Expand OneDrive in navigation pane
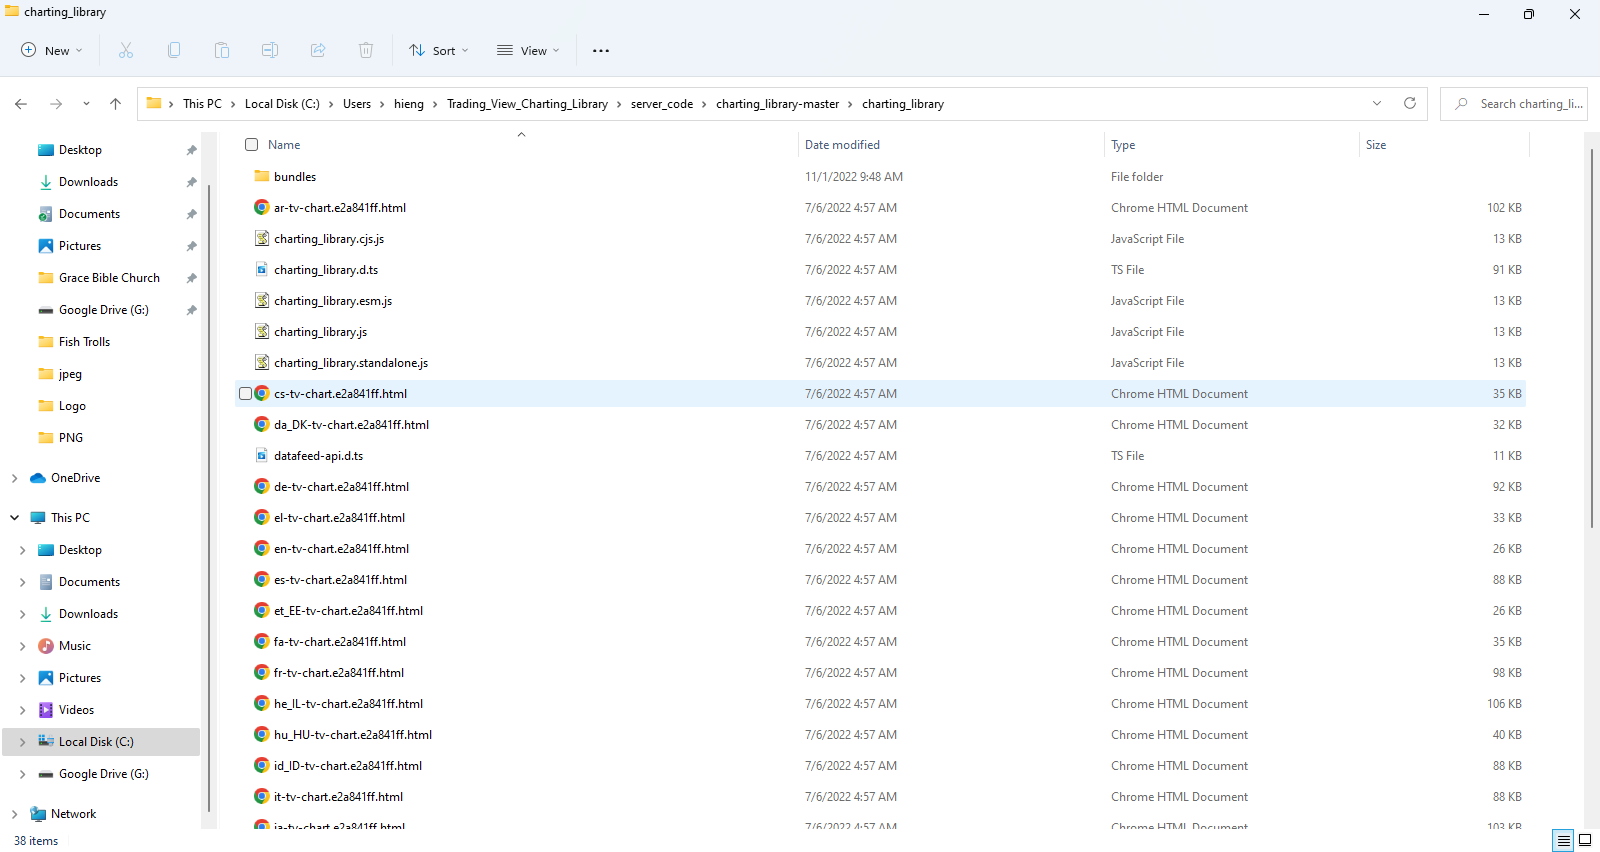Screen dimensions: 1600x852 click(x=14, y=478)
